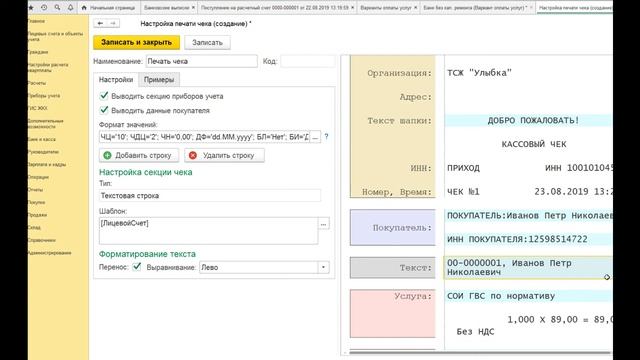This screenshot has width=640, height=360.
Task: Toggle Выводить данные покупателя checkbox
Action: (104, 110)
